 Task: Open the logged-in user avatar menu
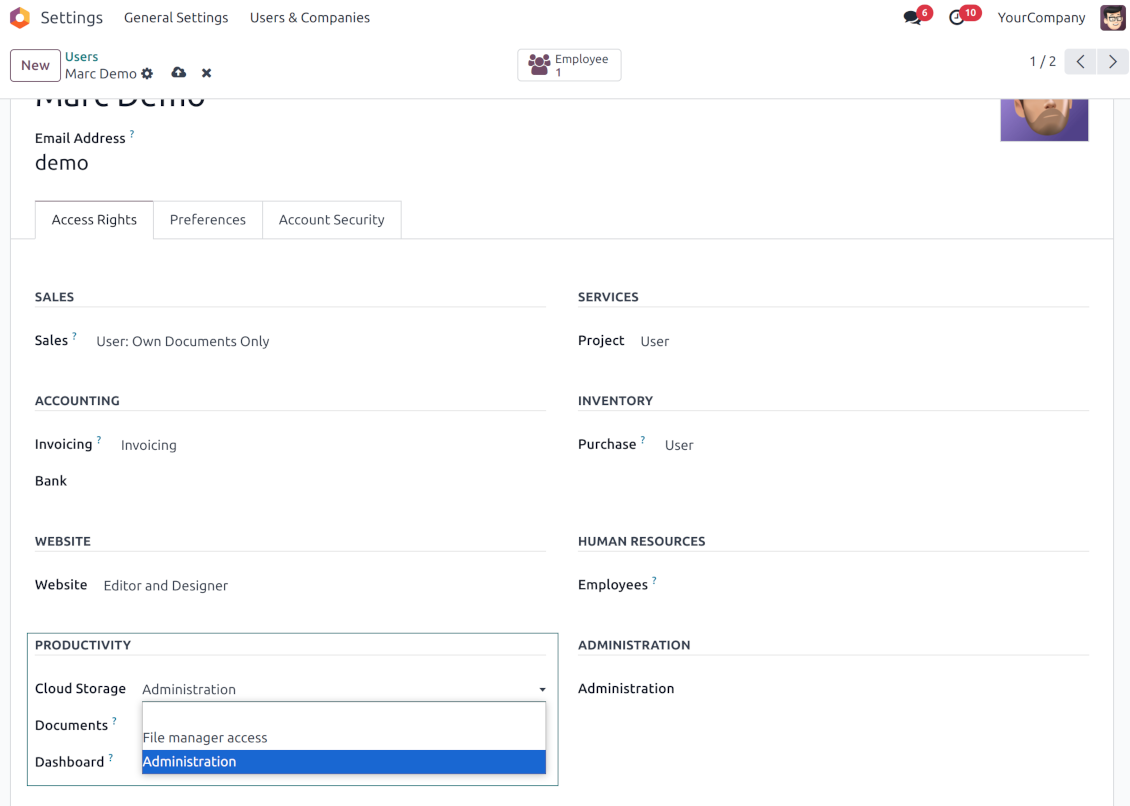click(x=1112, y=18)
